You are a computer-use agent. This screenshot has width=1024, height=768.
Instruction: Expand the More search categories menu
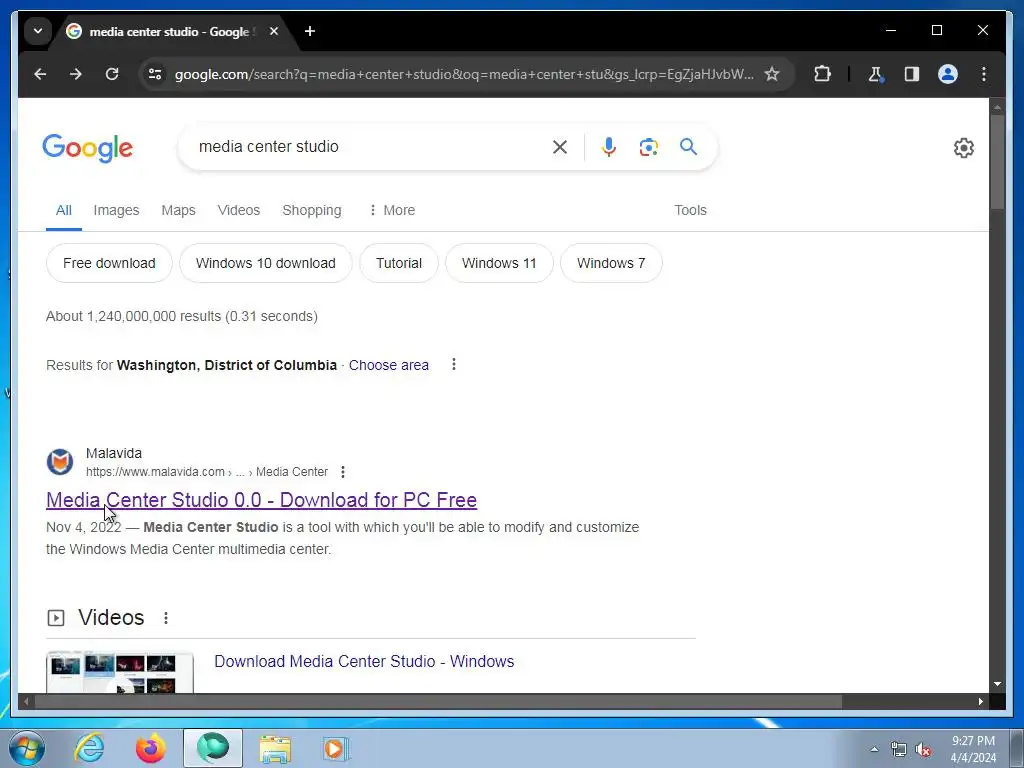pyautogui.click(x=392, y=210)
